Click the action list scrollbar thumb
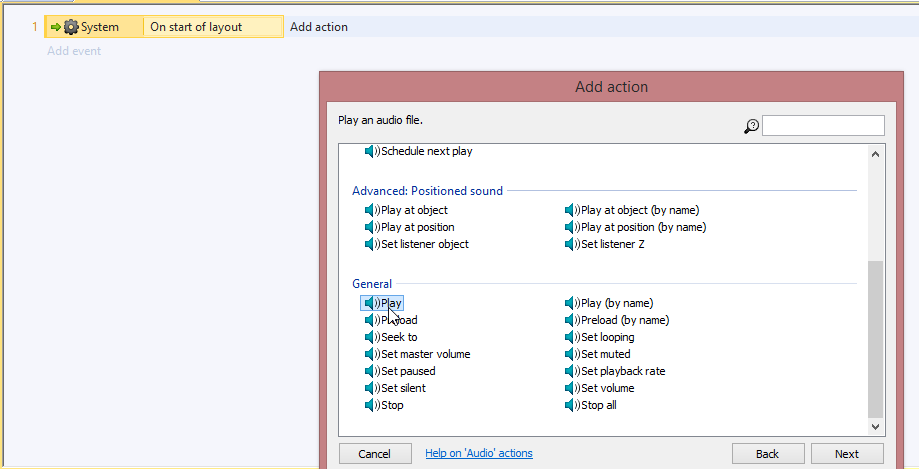 [x=875, y=339]
